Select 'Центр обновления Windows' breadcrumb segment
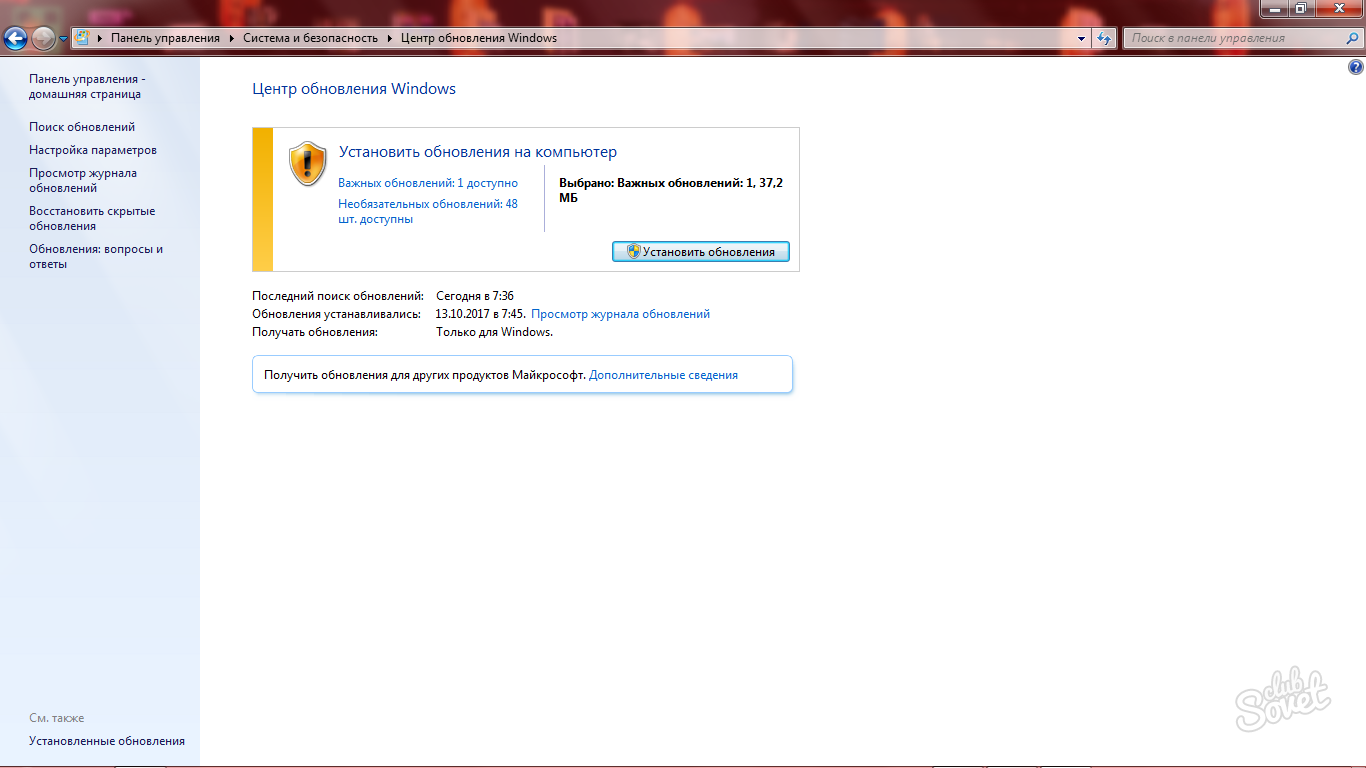Screen dimensions: 1366x768 tap(478, 38)
